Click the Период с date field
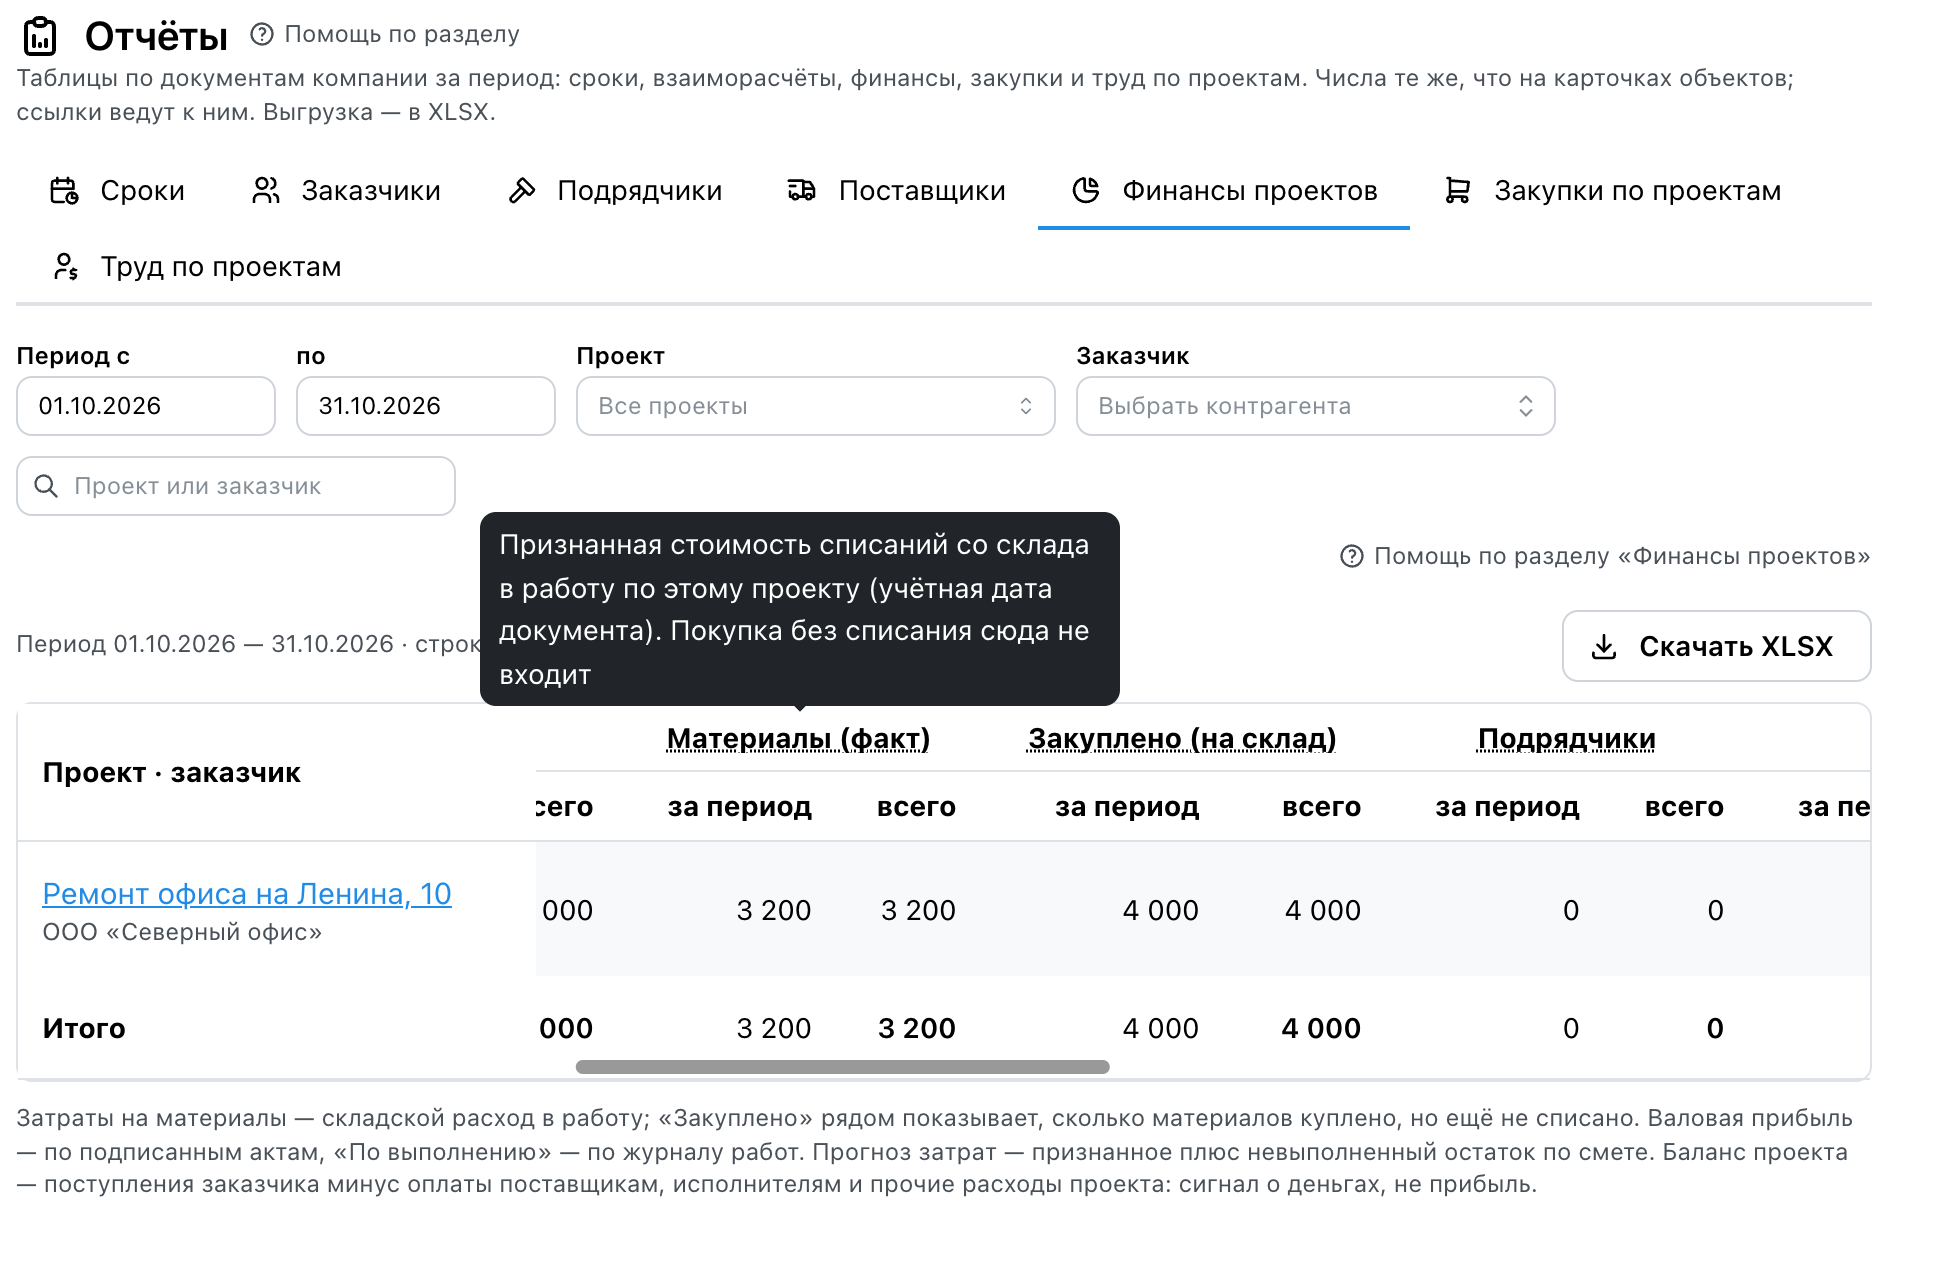The height and width of the screenshot is (1280, 1952). tap(146, 406)
